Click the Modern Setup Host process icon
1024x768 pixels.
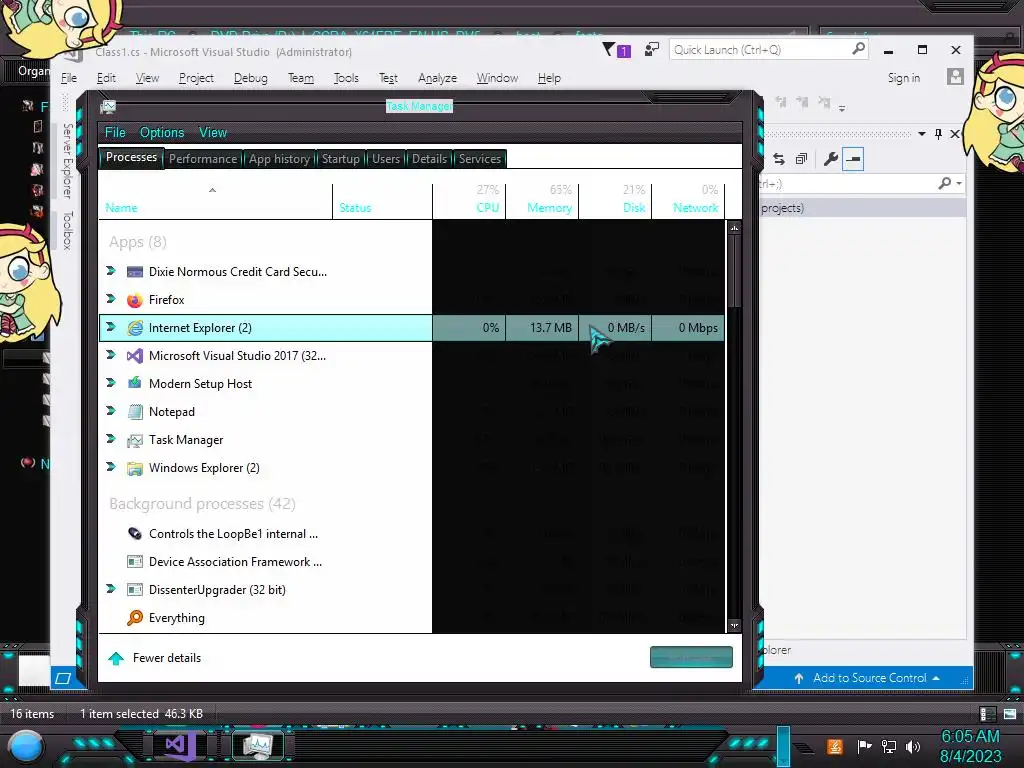pos(135,383)
